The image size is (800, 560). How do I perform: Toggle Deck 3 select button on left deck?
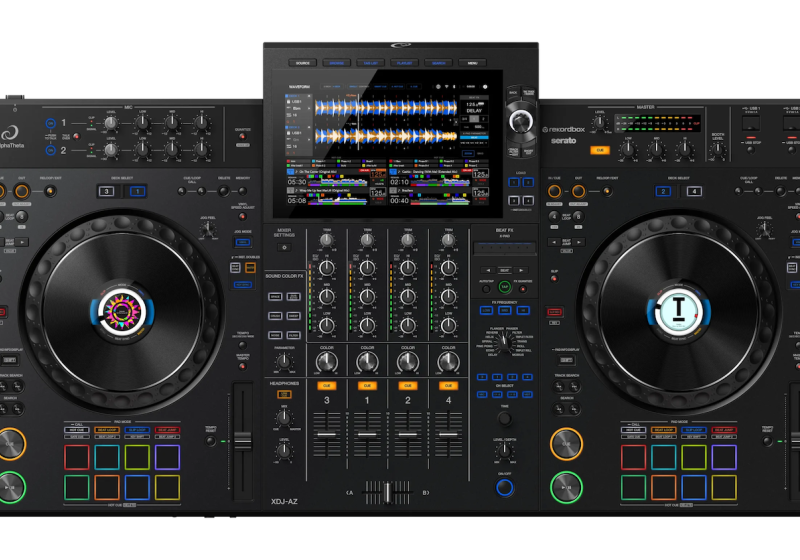(x=106, y=190)
